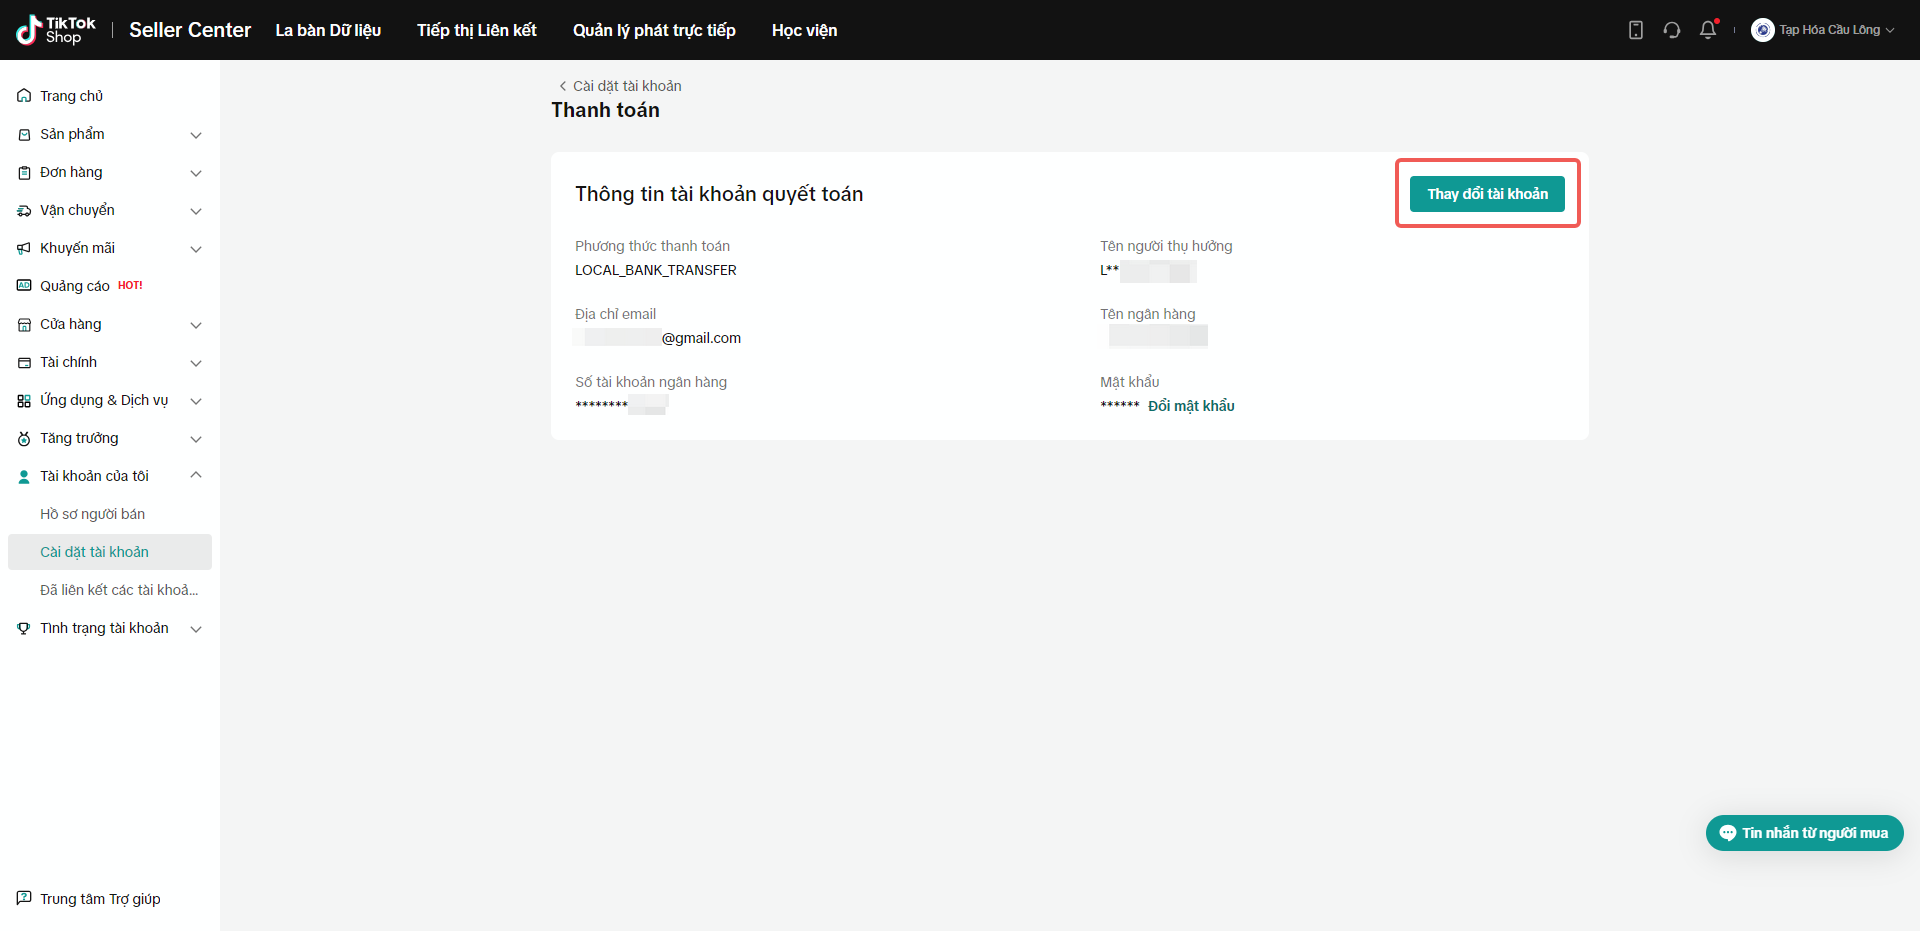Expand Tình trạng tài khoản menu

point(110,628)
